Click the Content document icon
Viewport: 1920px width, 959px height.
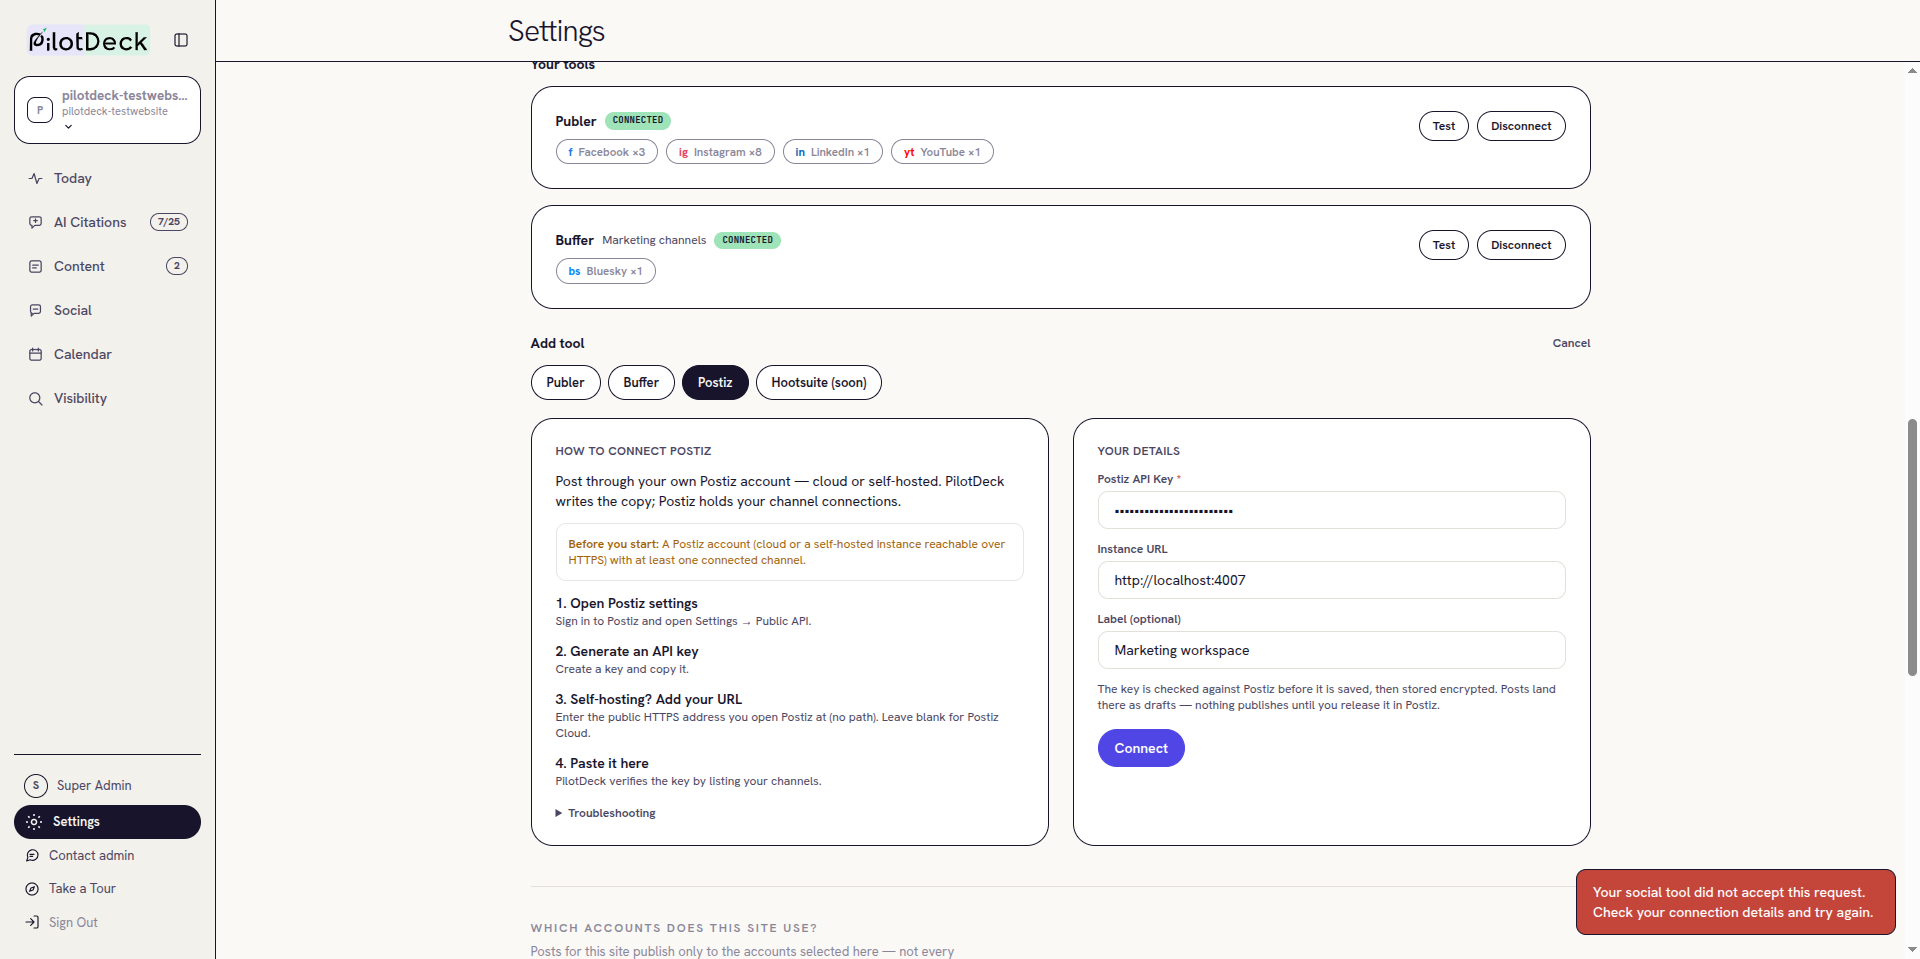click(x=36, y=266)
